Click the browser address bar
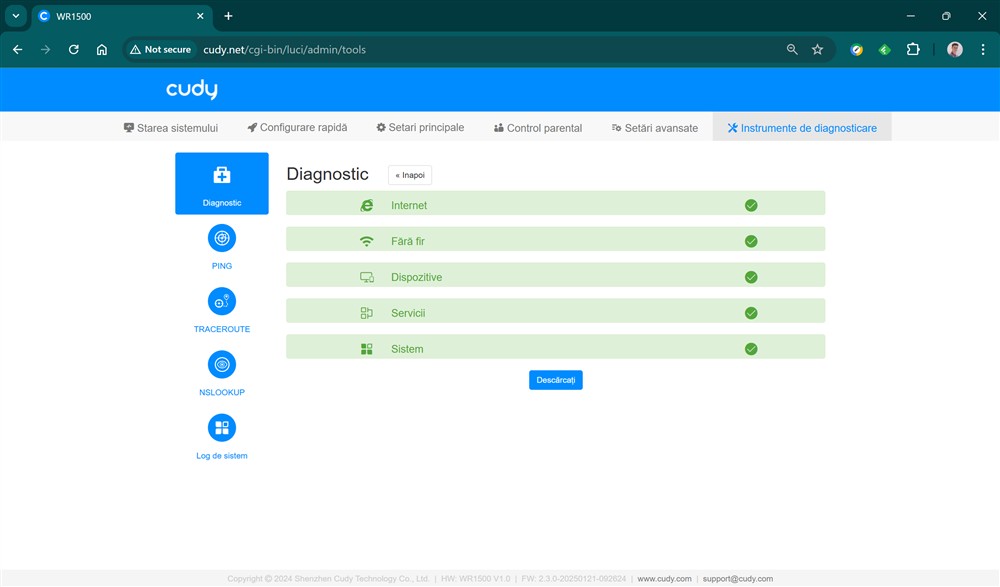The image size is (1000, 587). pos(480,49)
